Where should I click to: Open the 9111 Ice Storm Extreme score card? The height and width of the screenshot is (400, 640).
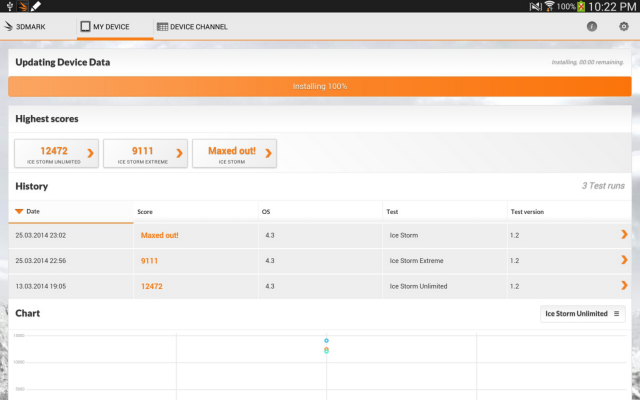click(x=145, y=153)
